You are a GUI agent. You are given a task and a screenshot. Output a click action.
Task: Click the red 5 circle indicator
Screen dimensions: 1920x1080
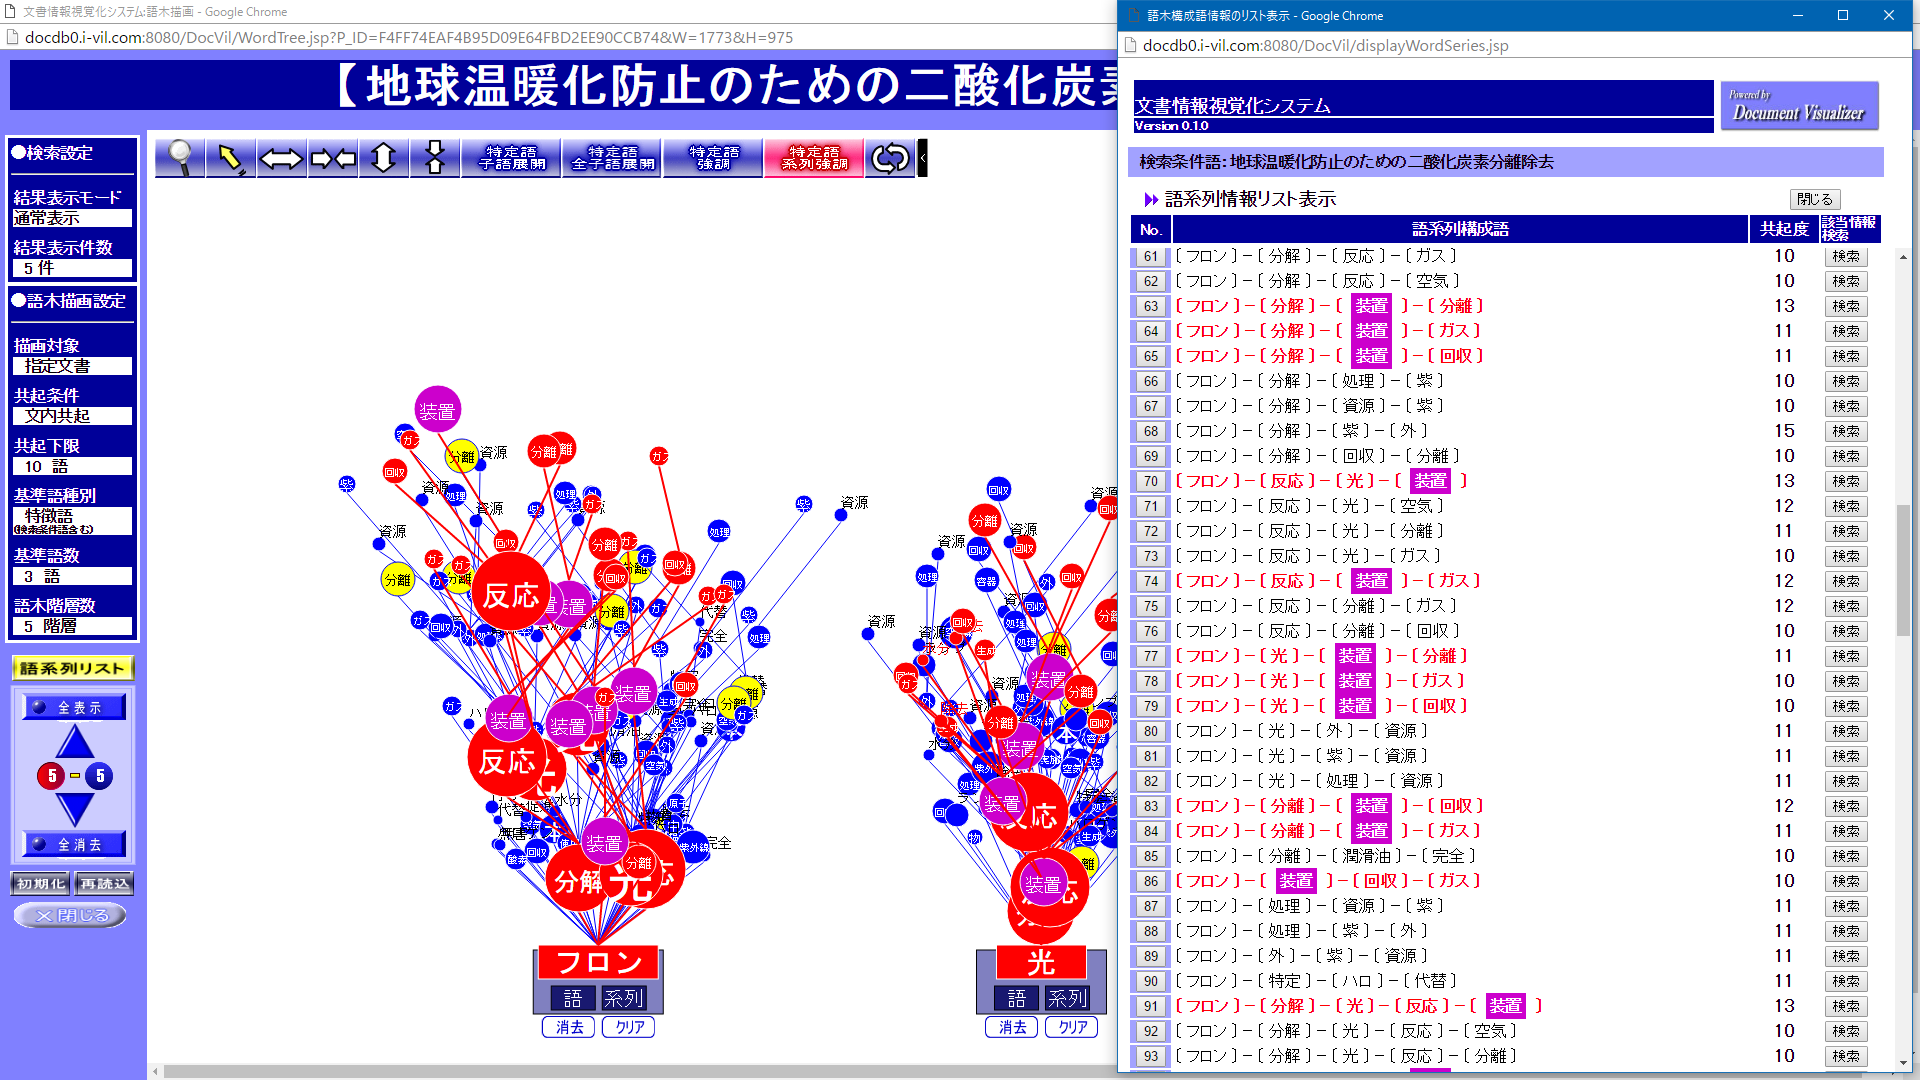click(x=51, y=776)
